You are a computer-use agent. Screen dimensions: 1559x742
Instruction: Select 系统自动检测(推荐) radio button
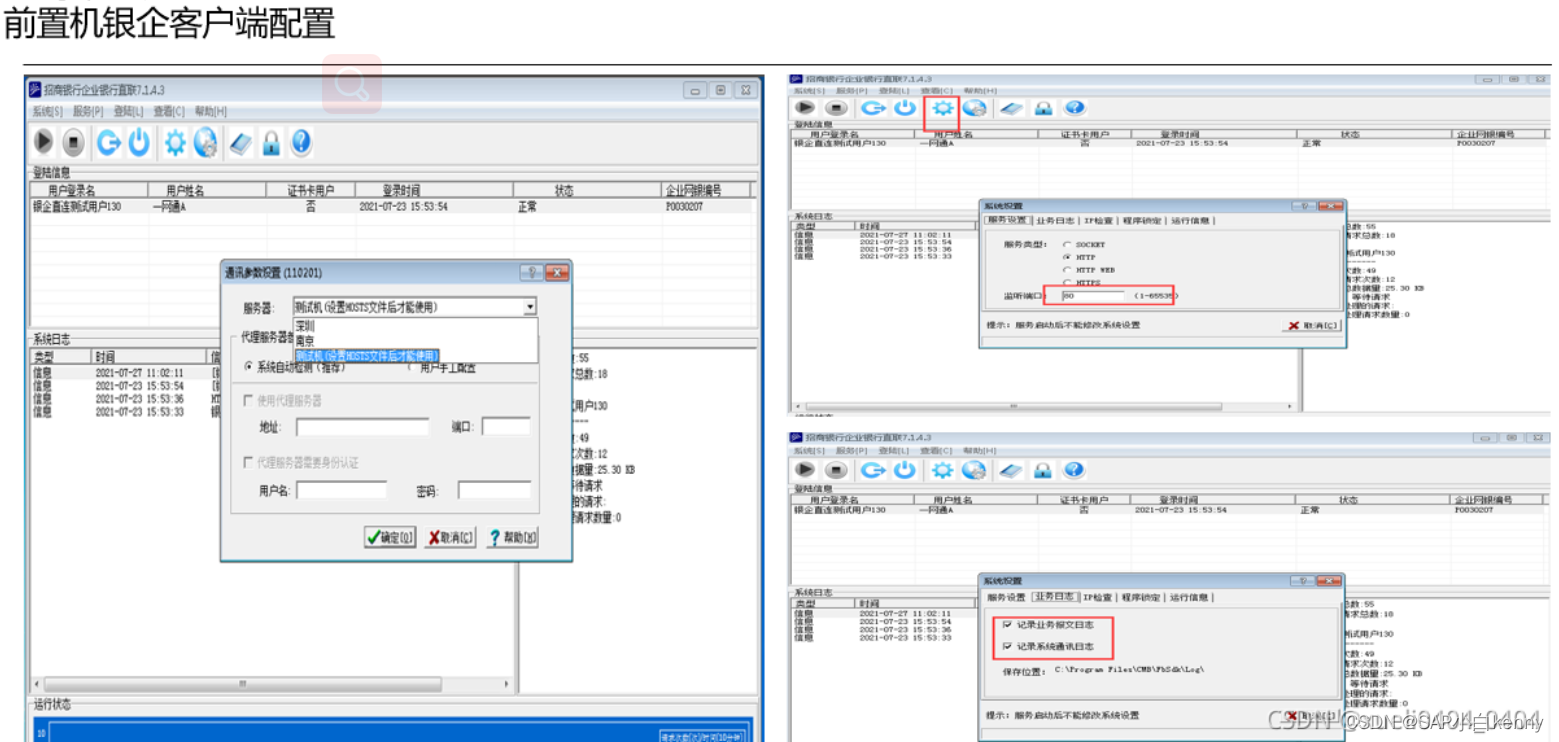click(x=250, y=367)
